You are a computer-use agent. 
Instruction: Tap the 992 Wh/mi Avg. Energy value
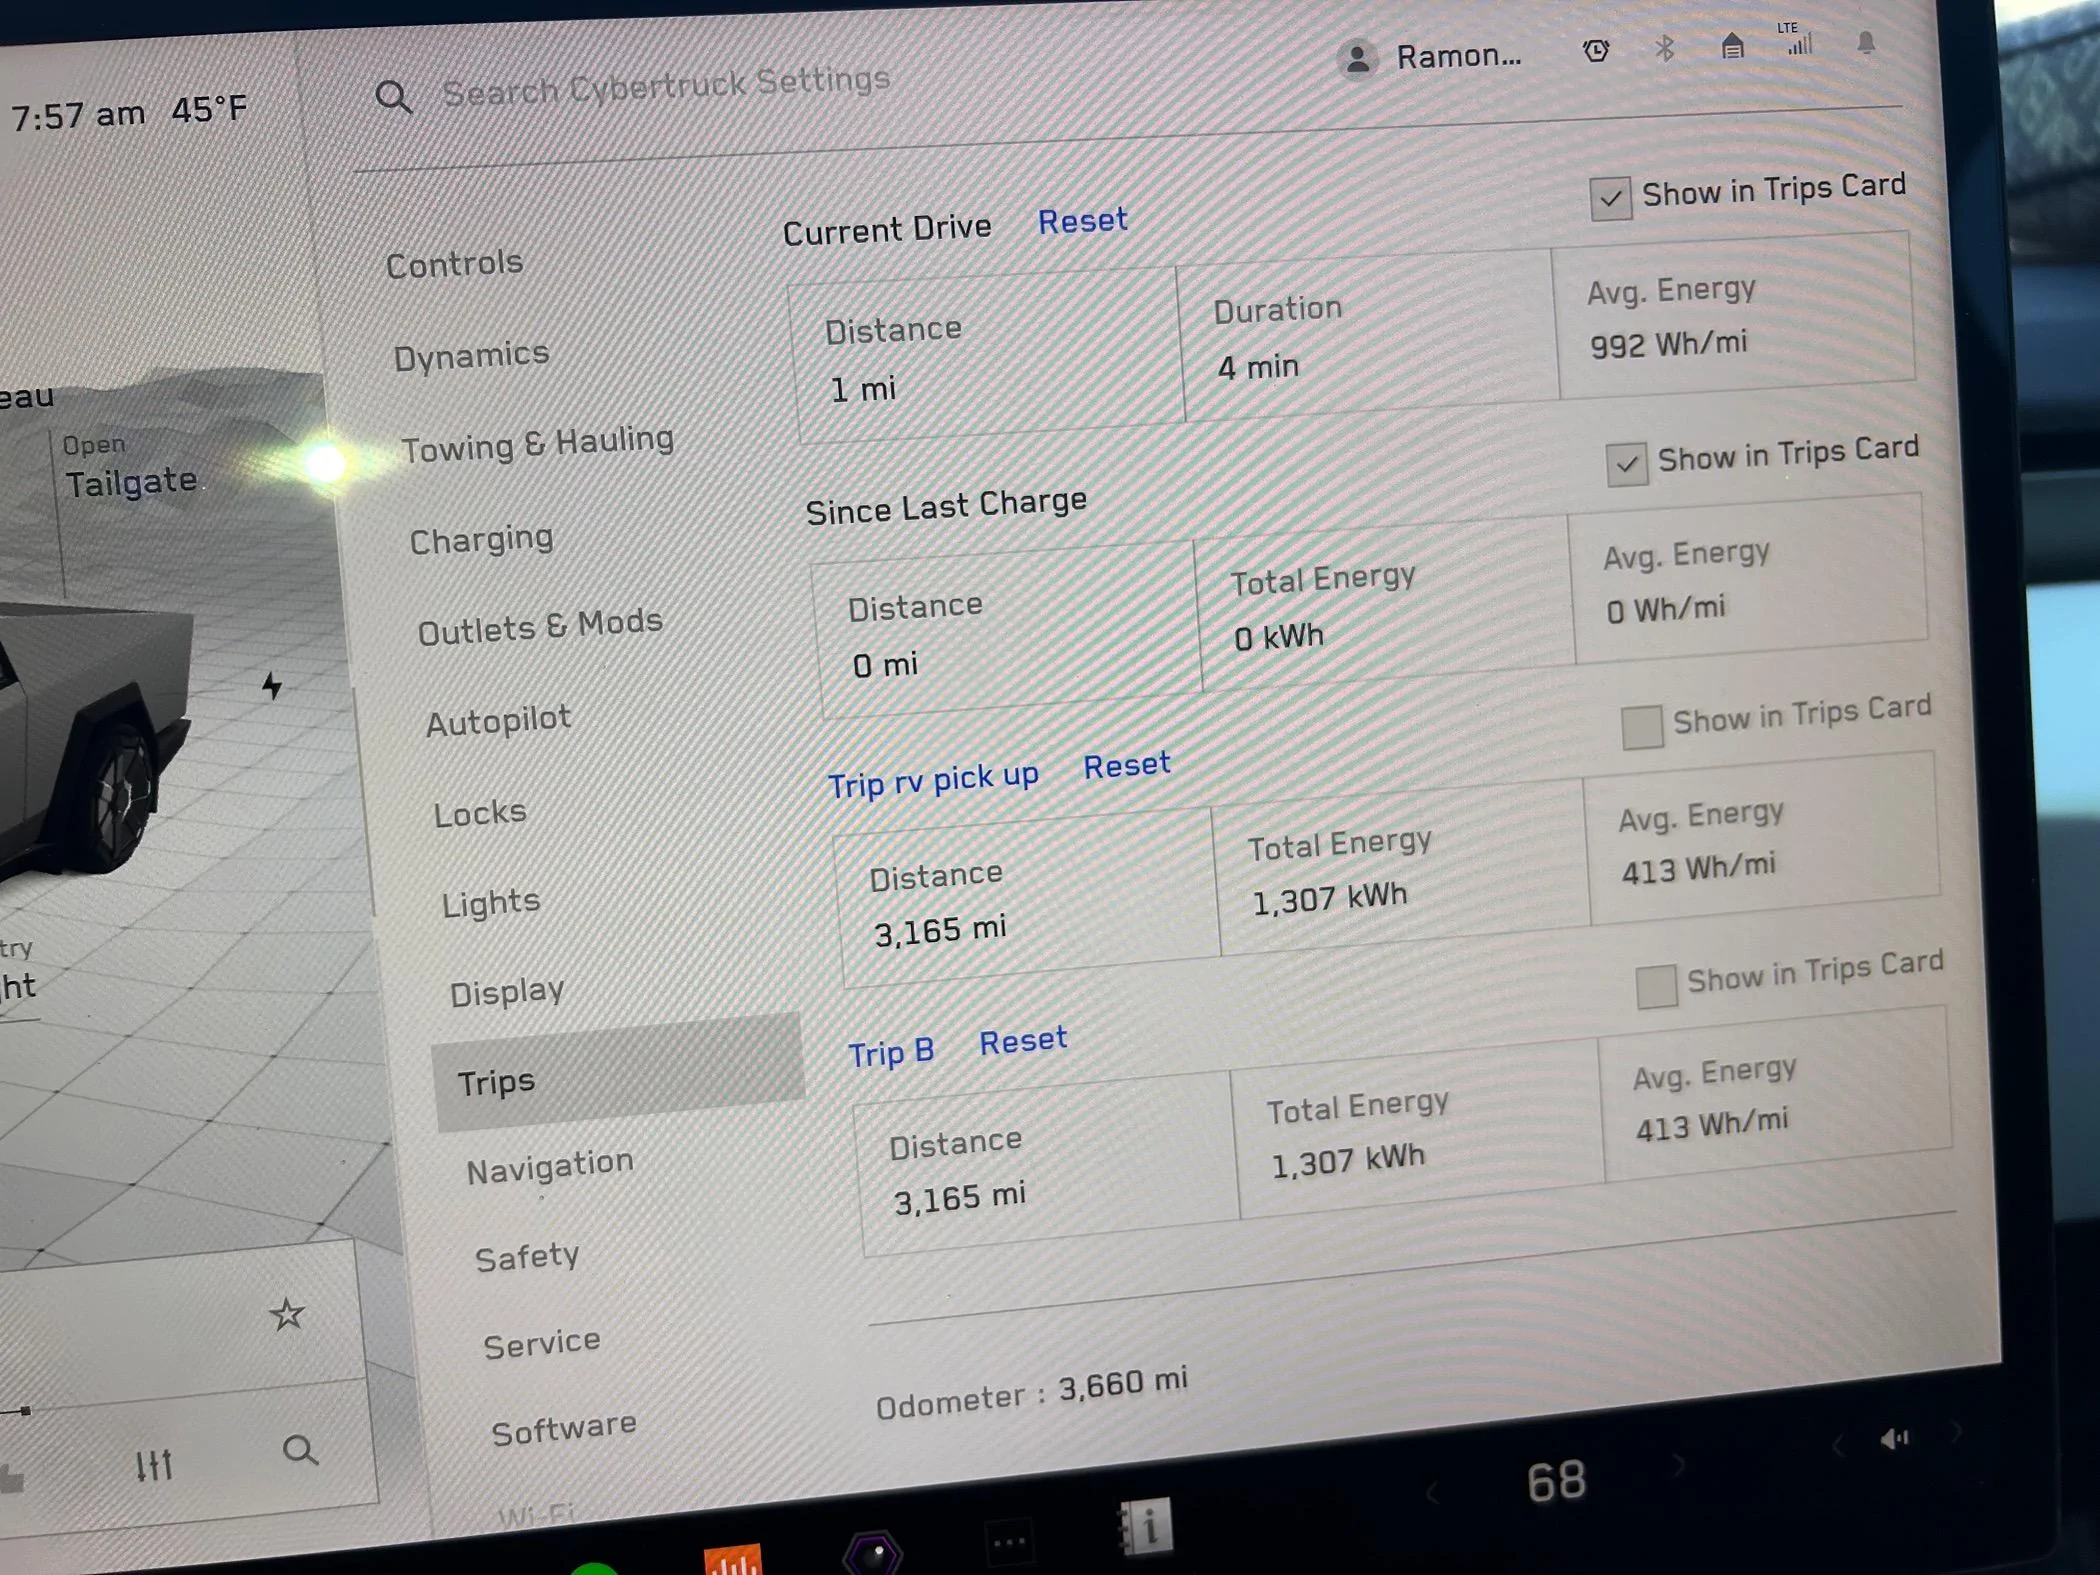(x=1668, y=345)
